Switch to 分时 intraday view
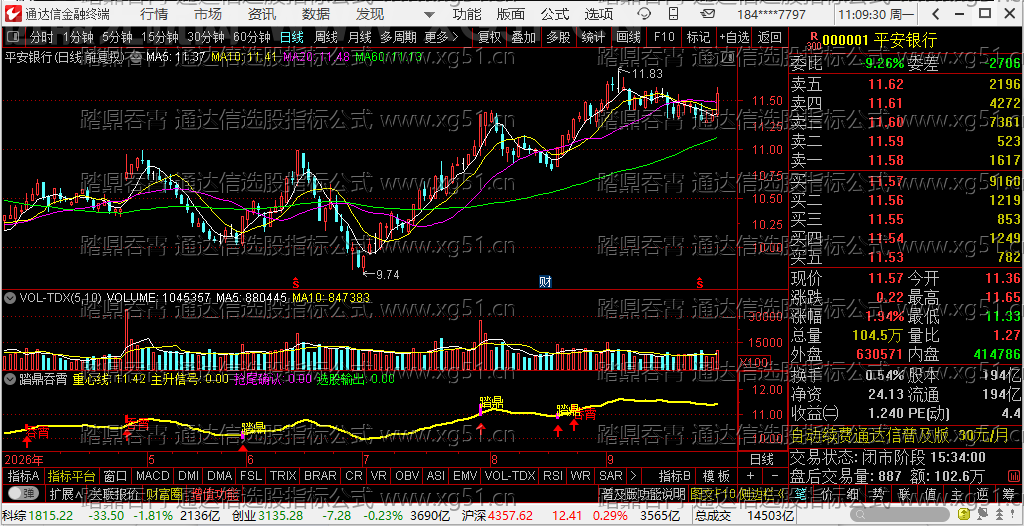The width and height of the screenshot is (1024, 526). pyautogui.click(x=42, y=37)
